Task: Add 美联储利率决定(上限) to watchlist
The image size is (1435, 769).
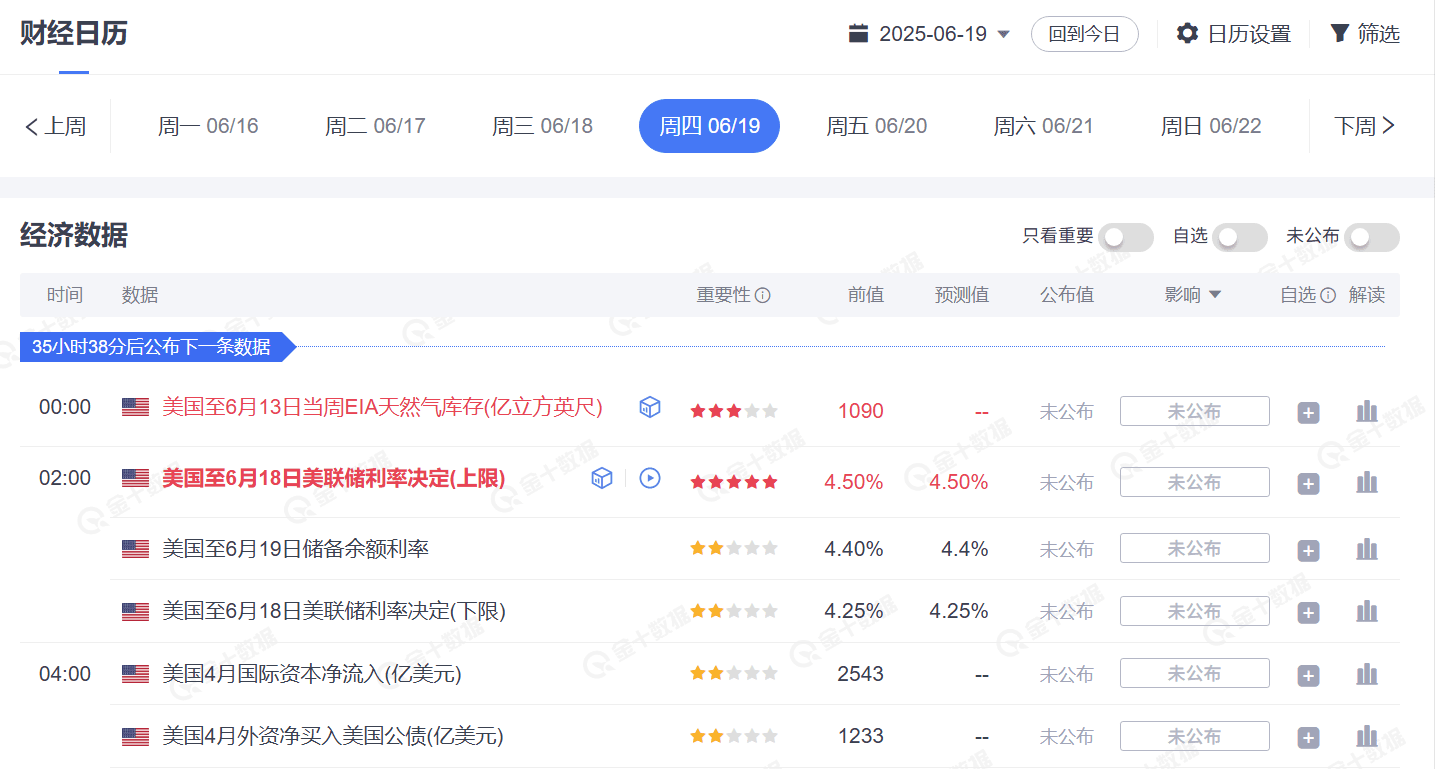Action: click(1308, 484)
